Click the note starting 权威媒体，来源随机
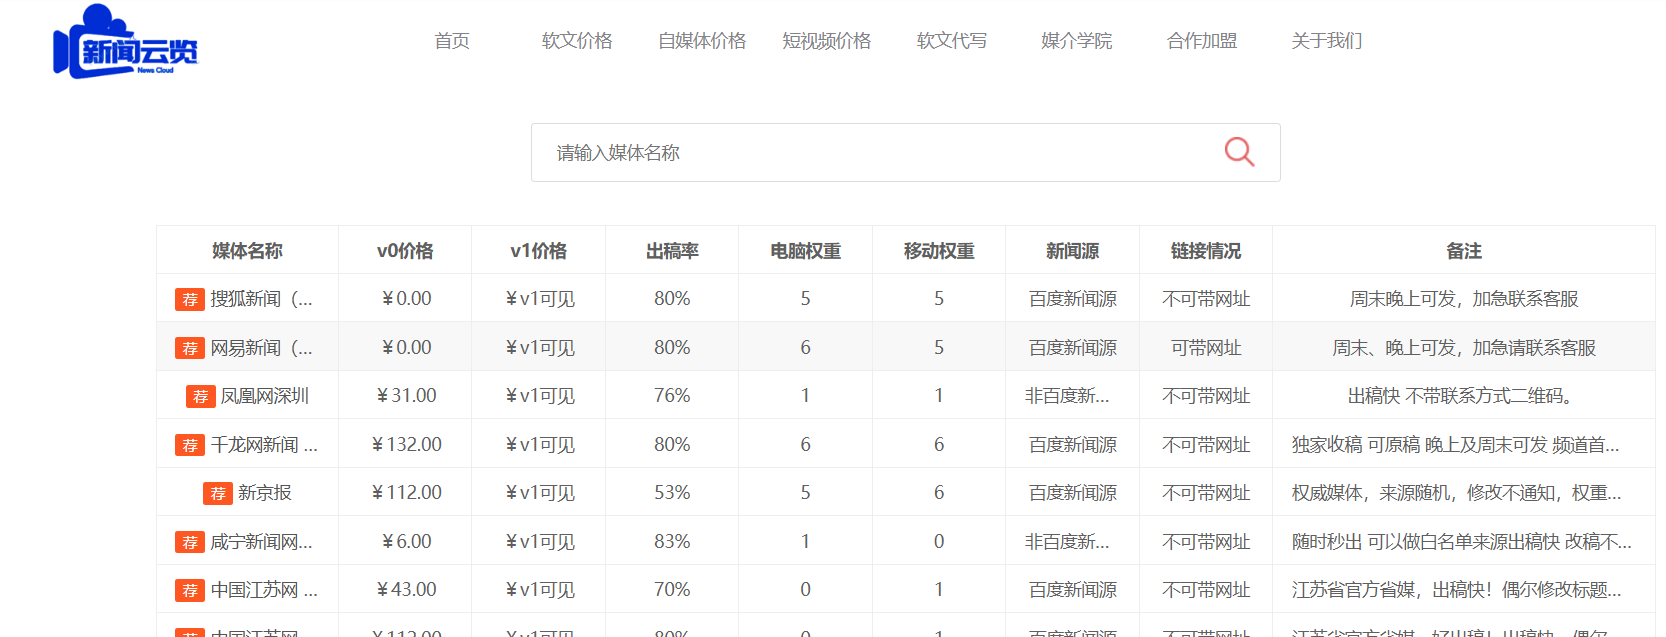1666x637 pixels. point(1456,493)
